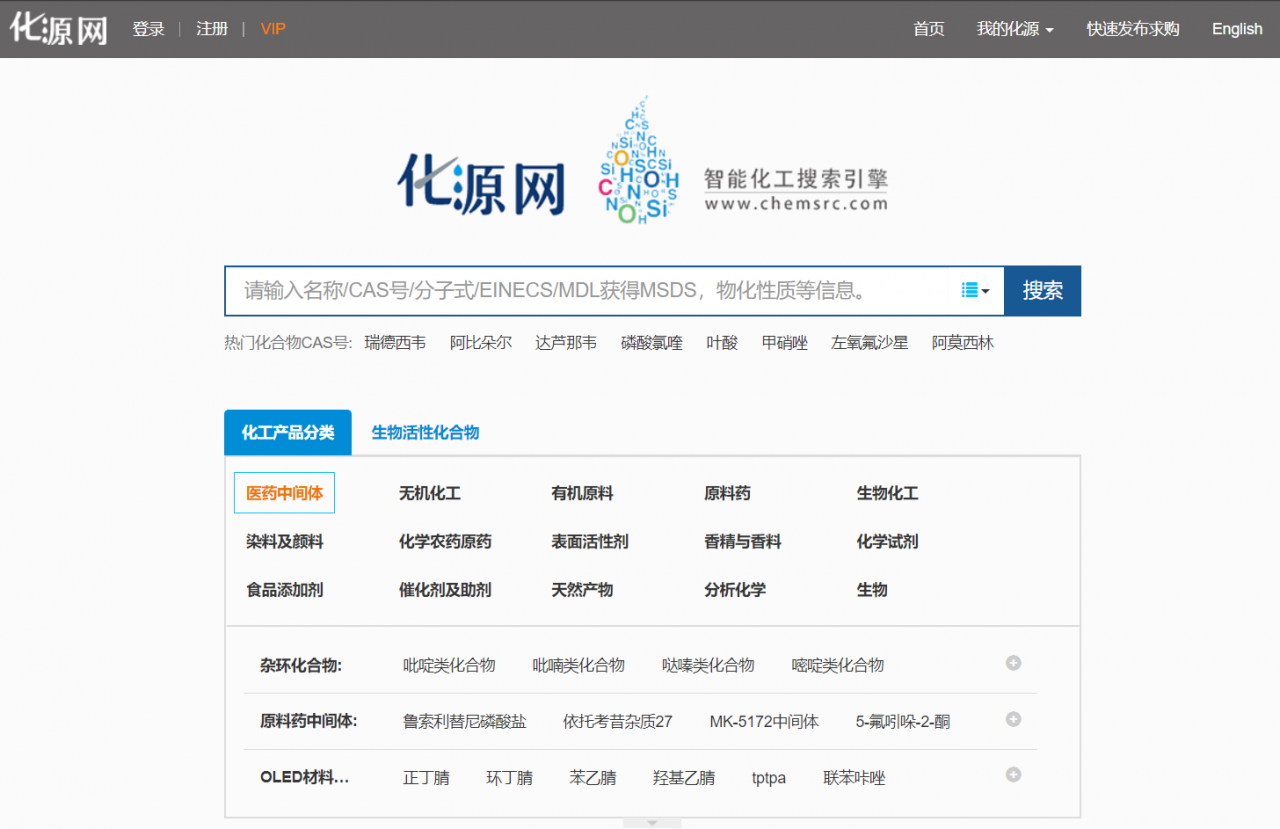Open MK-5172中间体 link
This screenshot has height=829, width=1280.
(x=764, y=721)
